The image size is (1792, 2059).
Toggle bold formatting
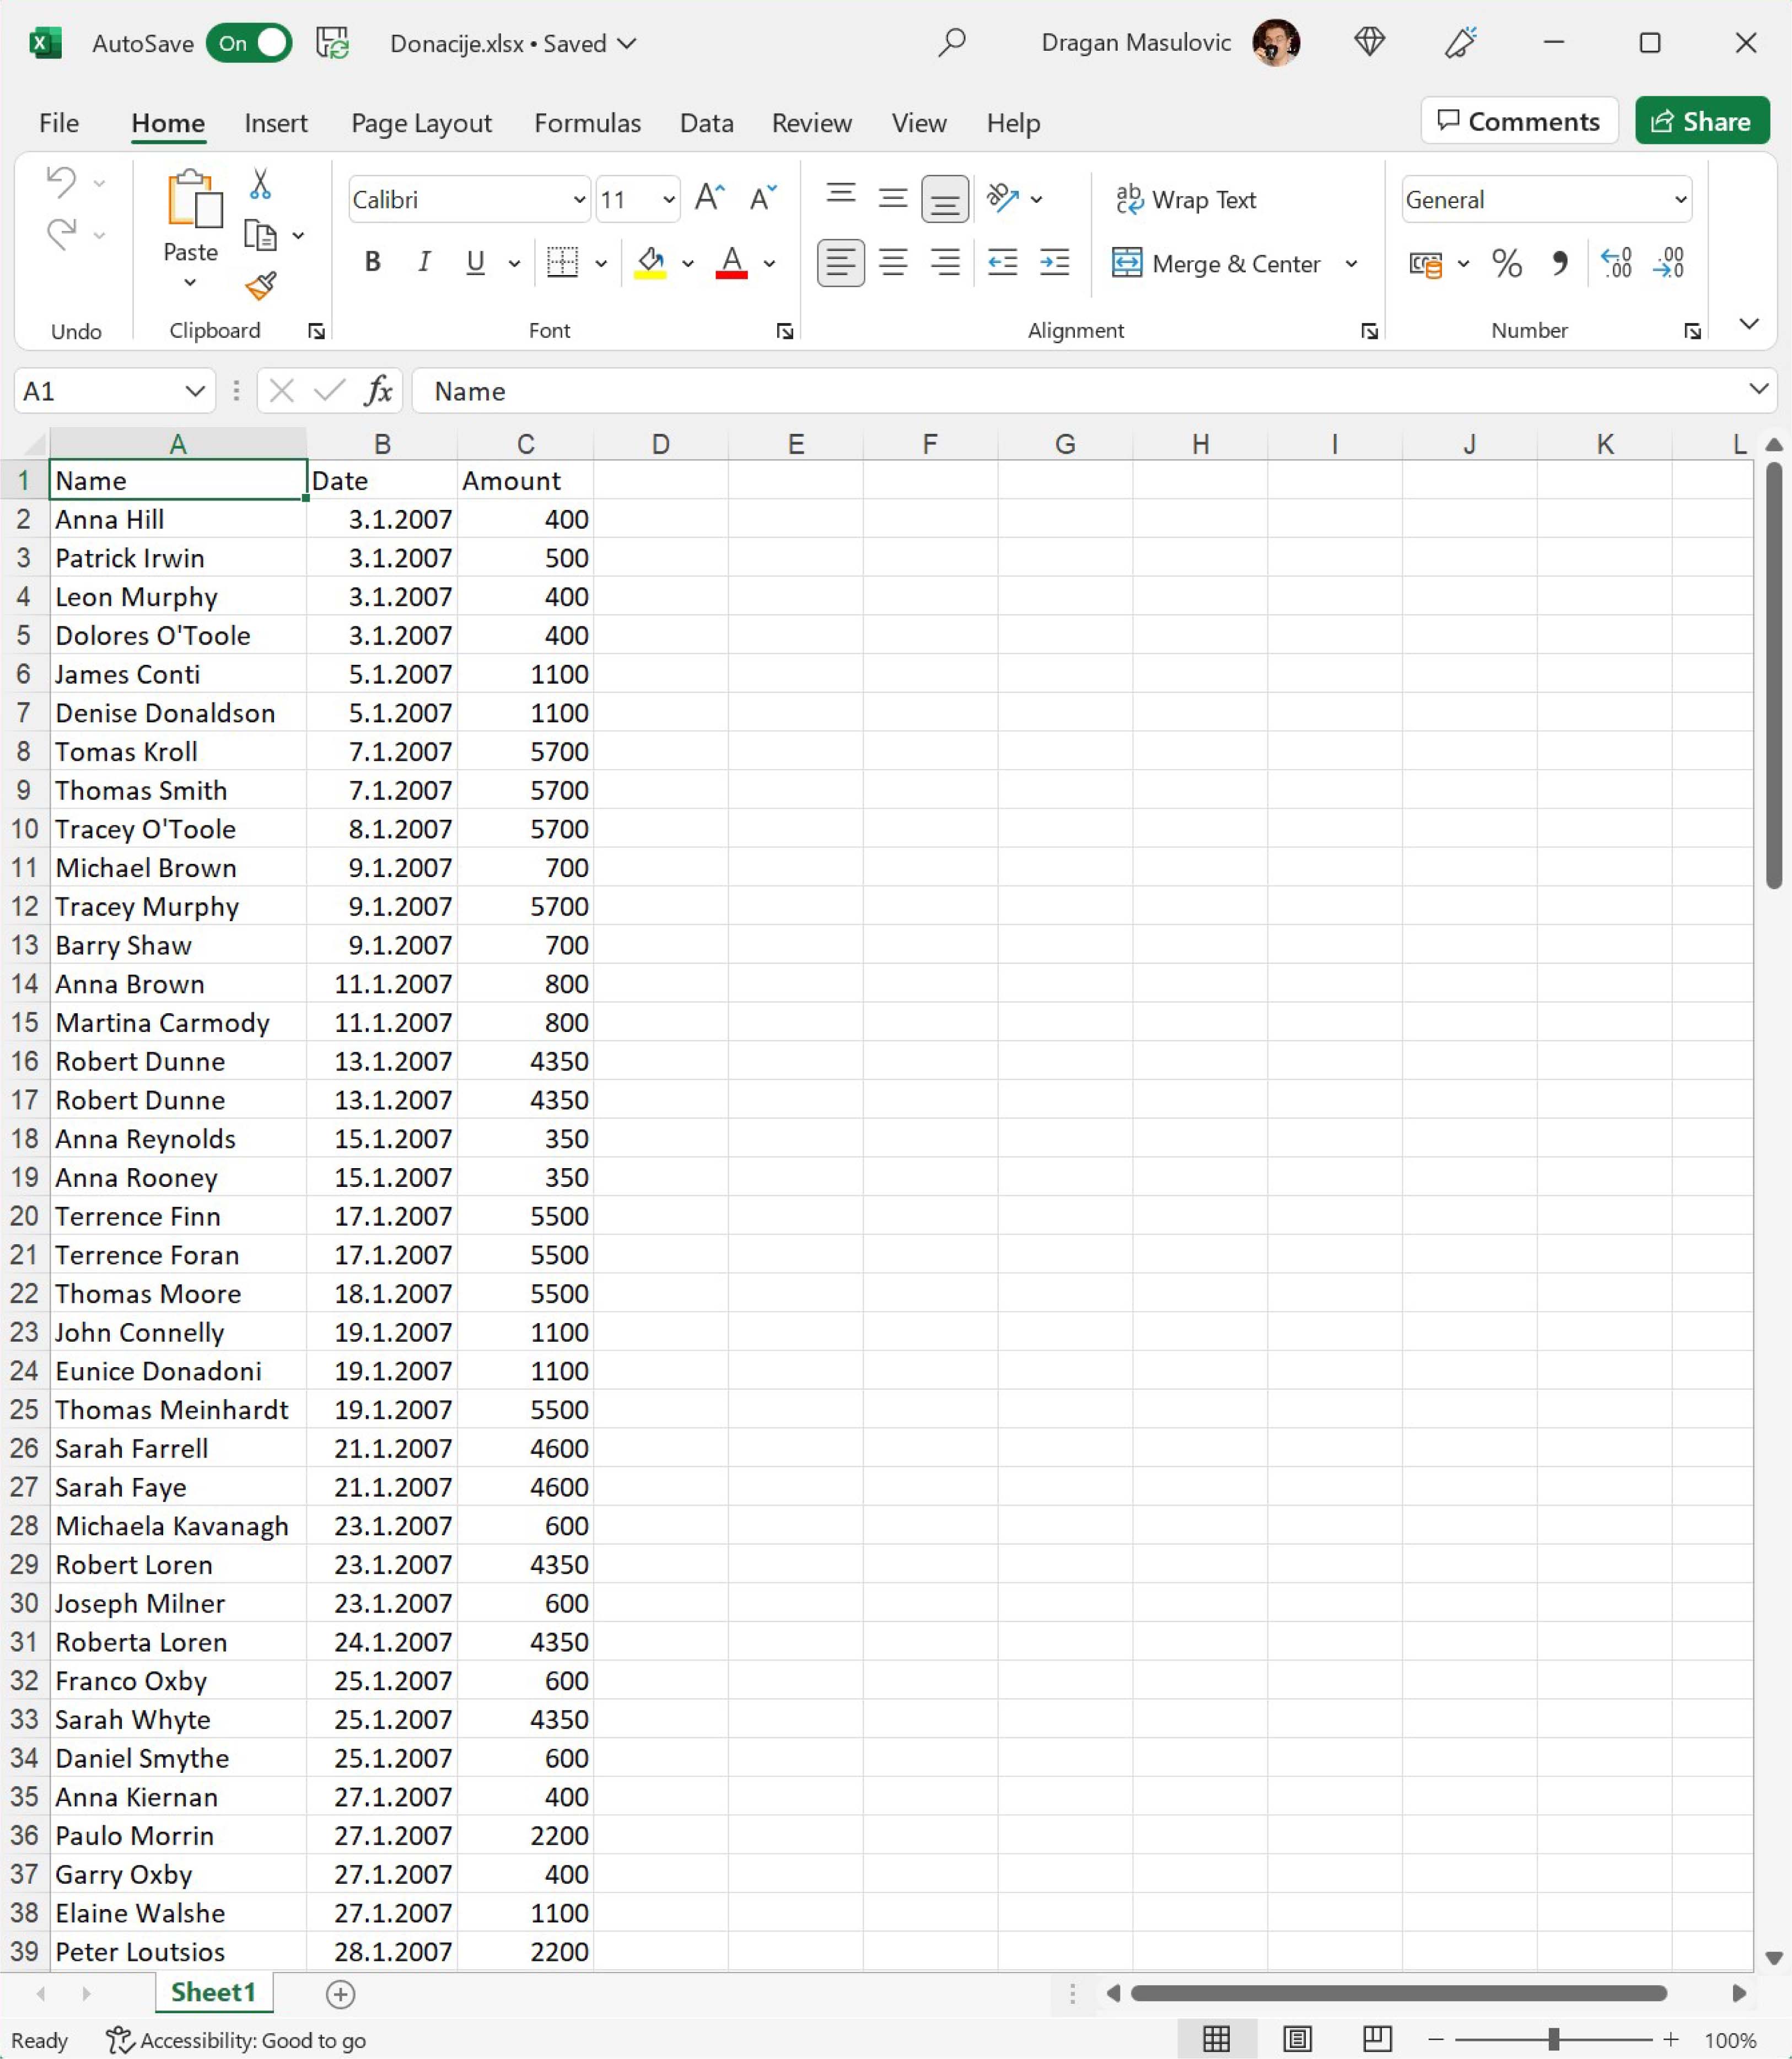(373, 263)
